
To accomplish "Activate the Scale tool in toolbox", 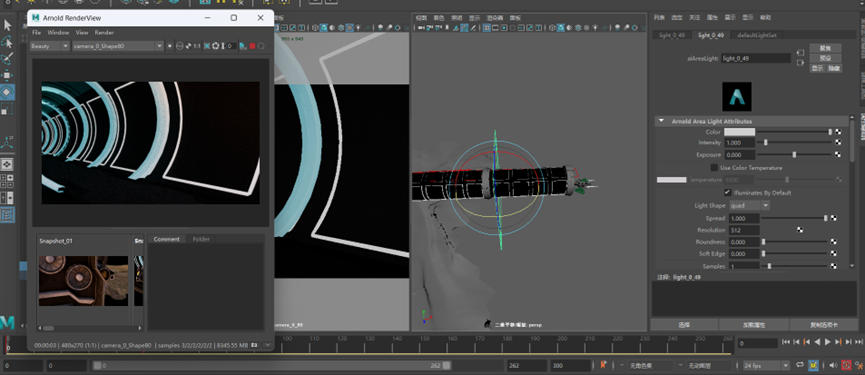I will pyautogui.click(x=8, y=109).
